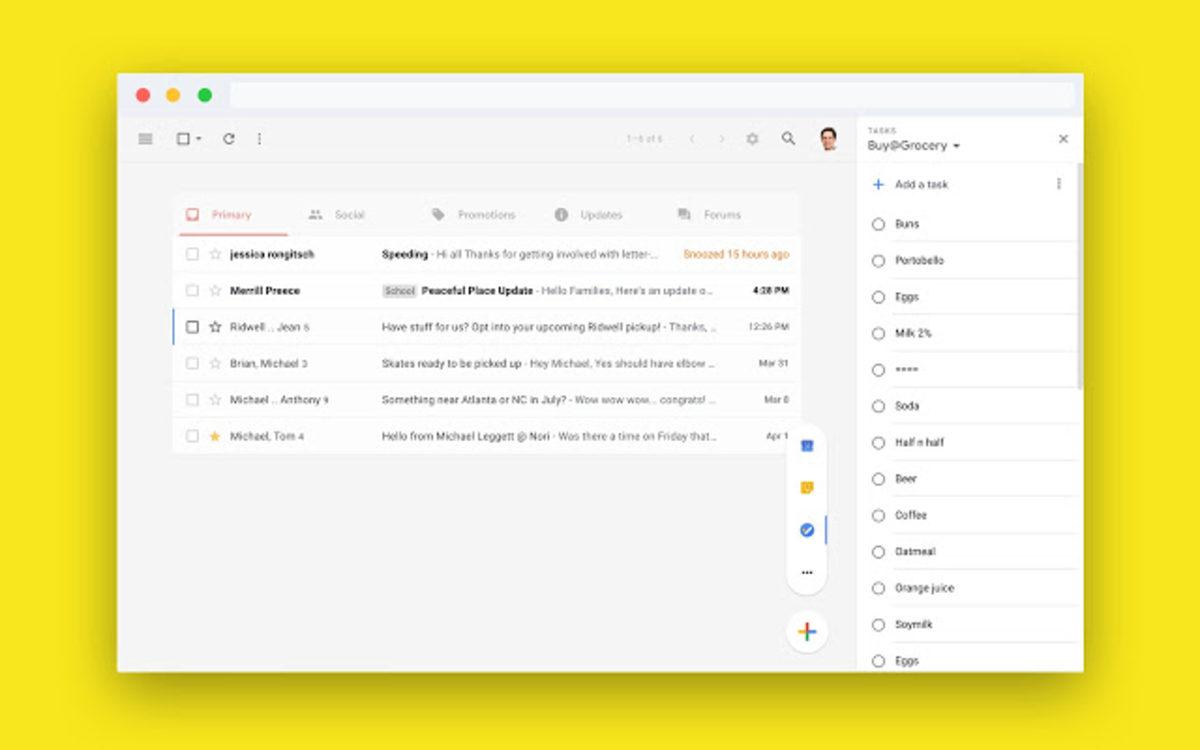This screenshot has height=750, width=1200.
Task: Click Add a task
Action: (x=922, y=185)
